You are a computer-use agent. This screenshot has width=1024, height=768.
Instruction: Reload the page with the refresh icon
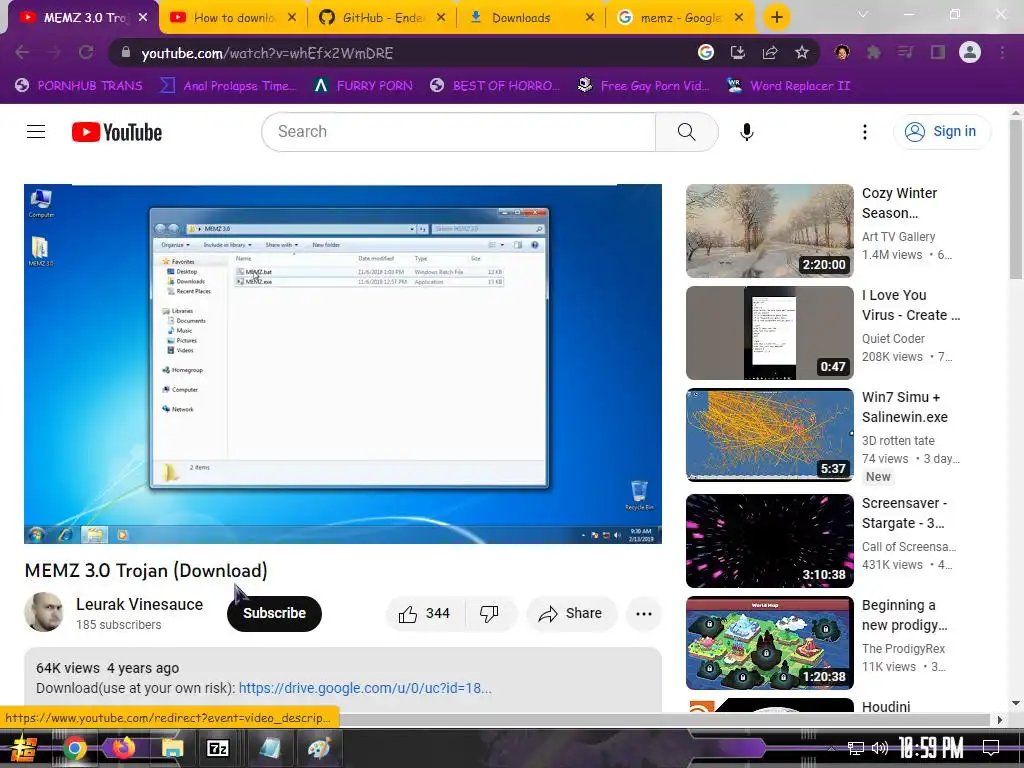86,53
